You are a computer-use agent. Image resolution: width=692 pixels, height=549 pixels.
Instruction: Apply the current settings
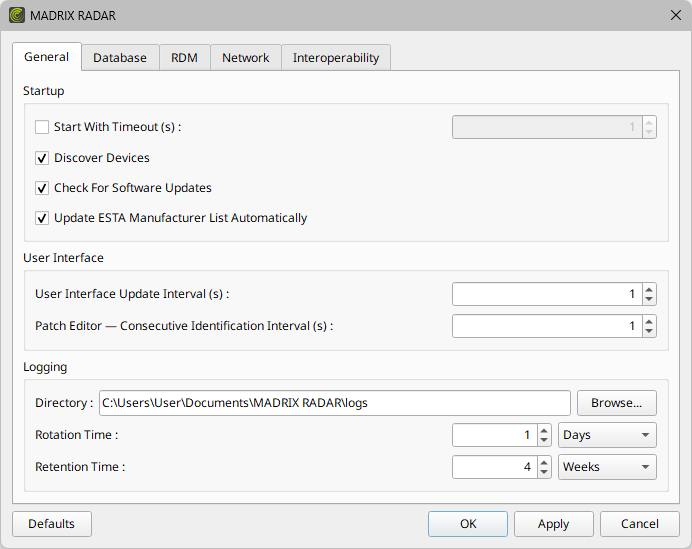(x=553, y=524)
